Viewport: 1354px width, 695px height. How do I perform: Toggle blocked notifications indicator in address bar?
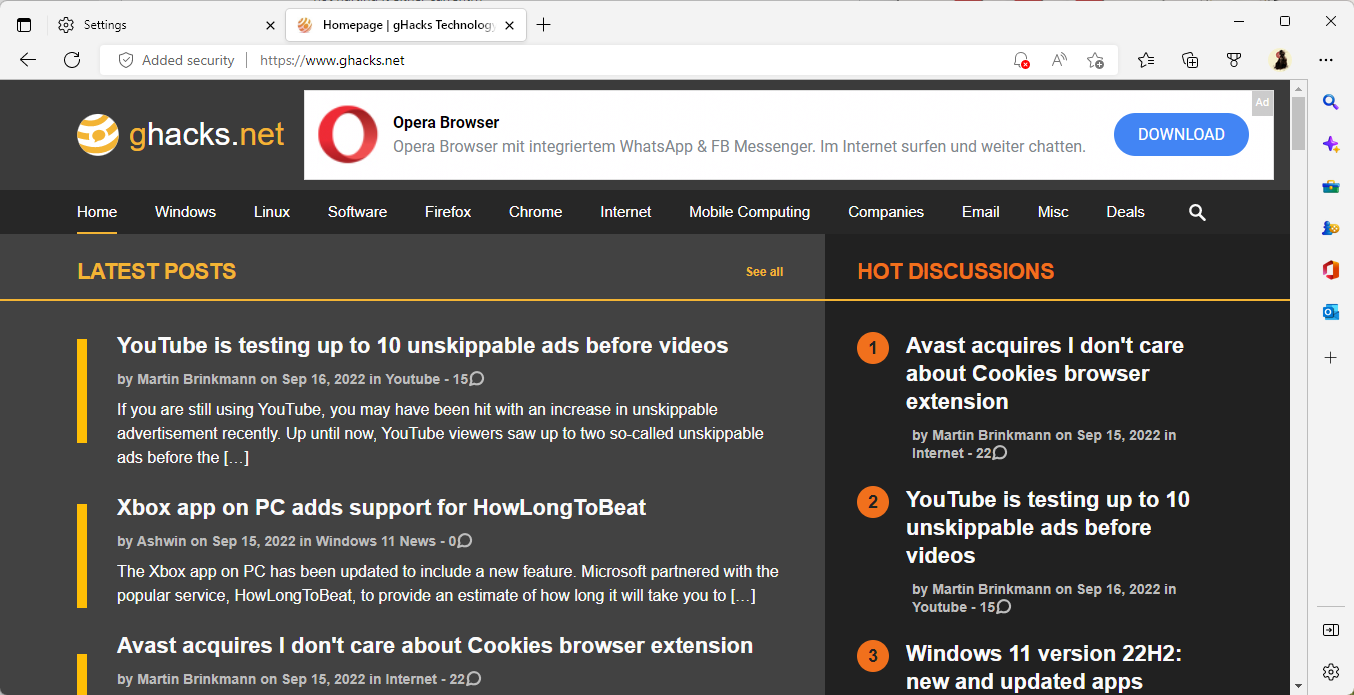click(1021, 60)
